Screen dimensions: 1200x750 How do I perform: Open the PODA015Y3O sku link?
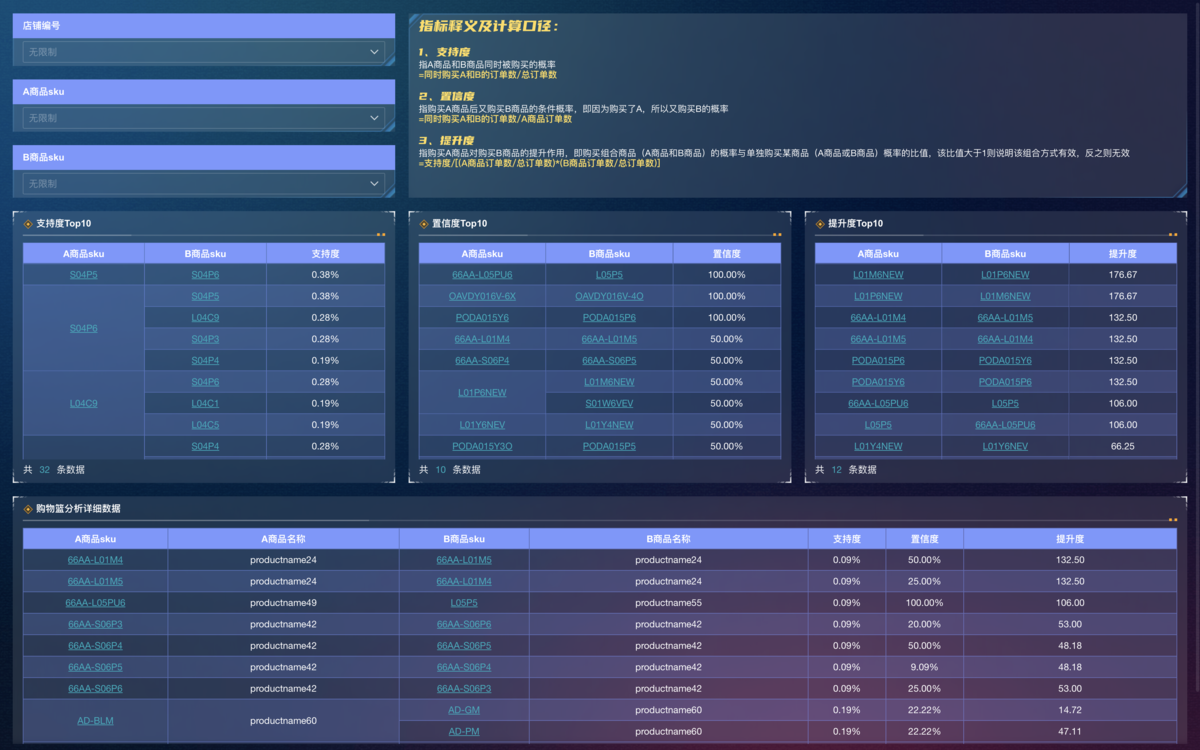coord(482,447)
